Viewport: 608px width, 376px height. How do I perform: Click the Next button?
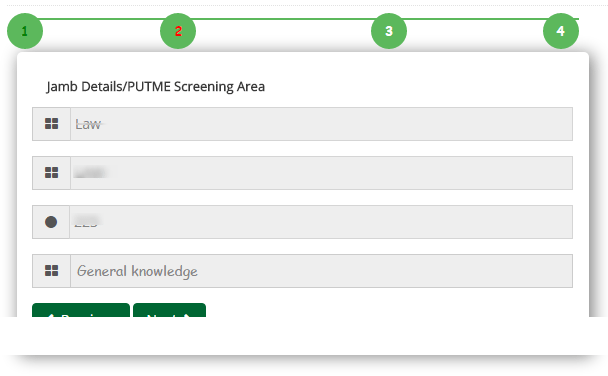[169, 310]
